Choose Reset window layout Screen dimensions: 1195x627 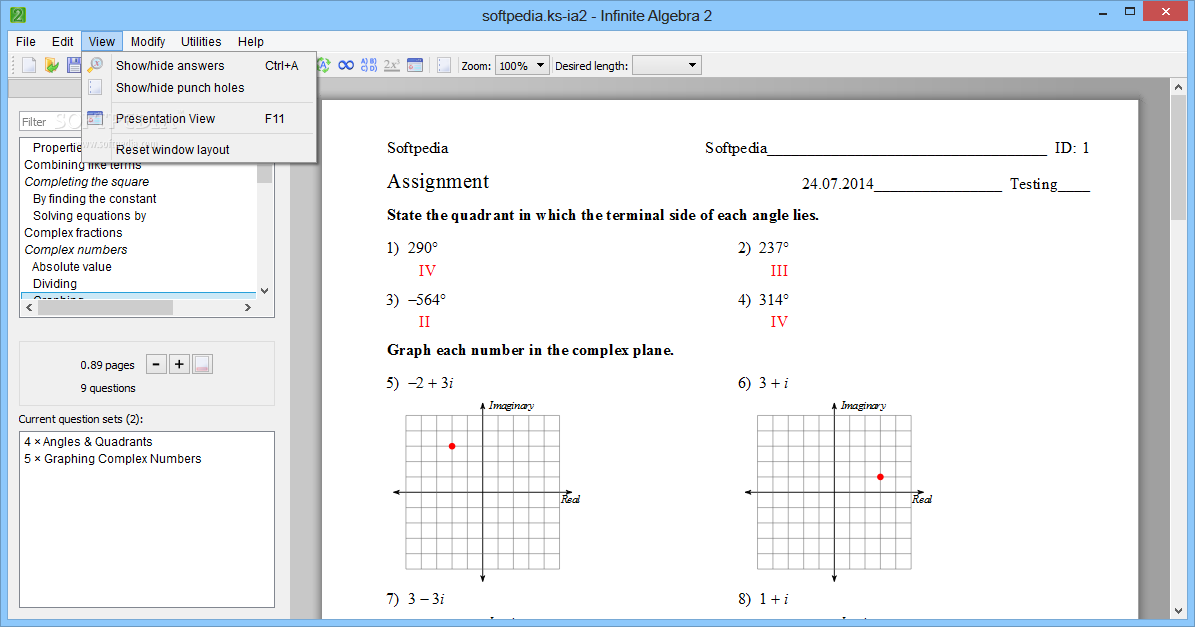(x=200, y=149)
